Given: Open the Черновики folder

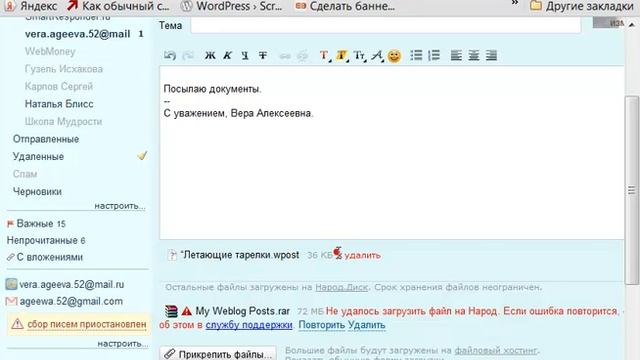Looking at the screenshot, I should (37, 192).
